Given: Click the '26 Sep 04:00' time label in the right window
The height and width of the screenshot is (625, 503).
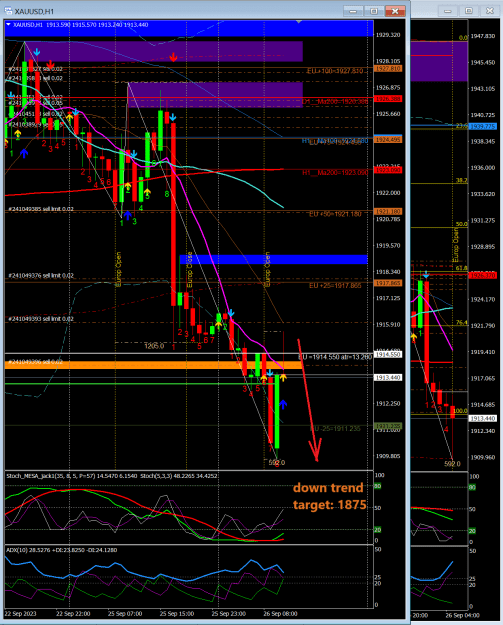Looking at the screenshot, I should point(462,615).
